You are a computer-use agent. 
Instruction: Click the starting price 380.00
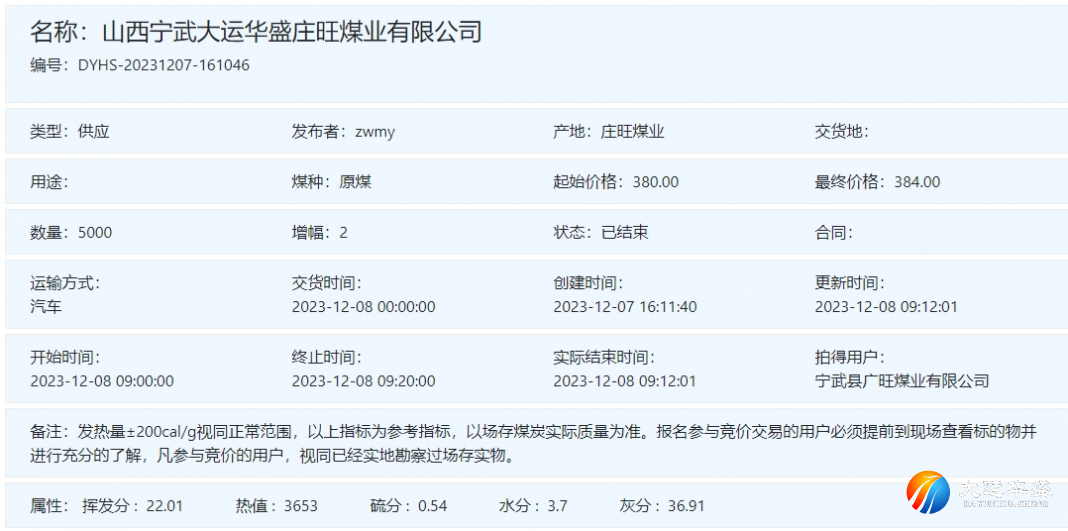click(655, 182)
